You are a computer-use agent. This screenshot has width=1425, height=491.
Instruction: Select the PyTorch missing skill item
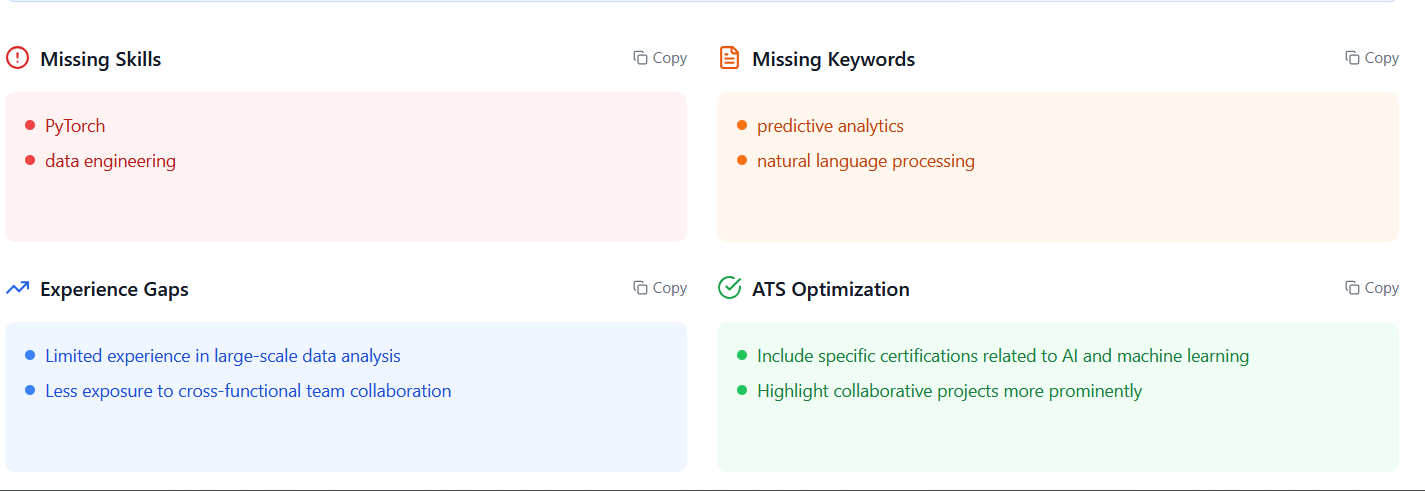tap(75, 126)
